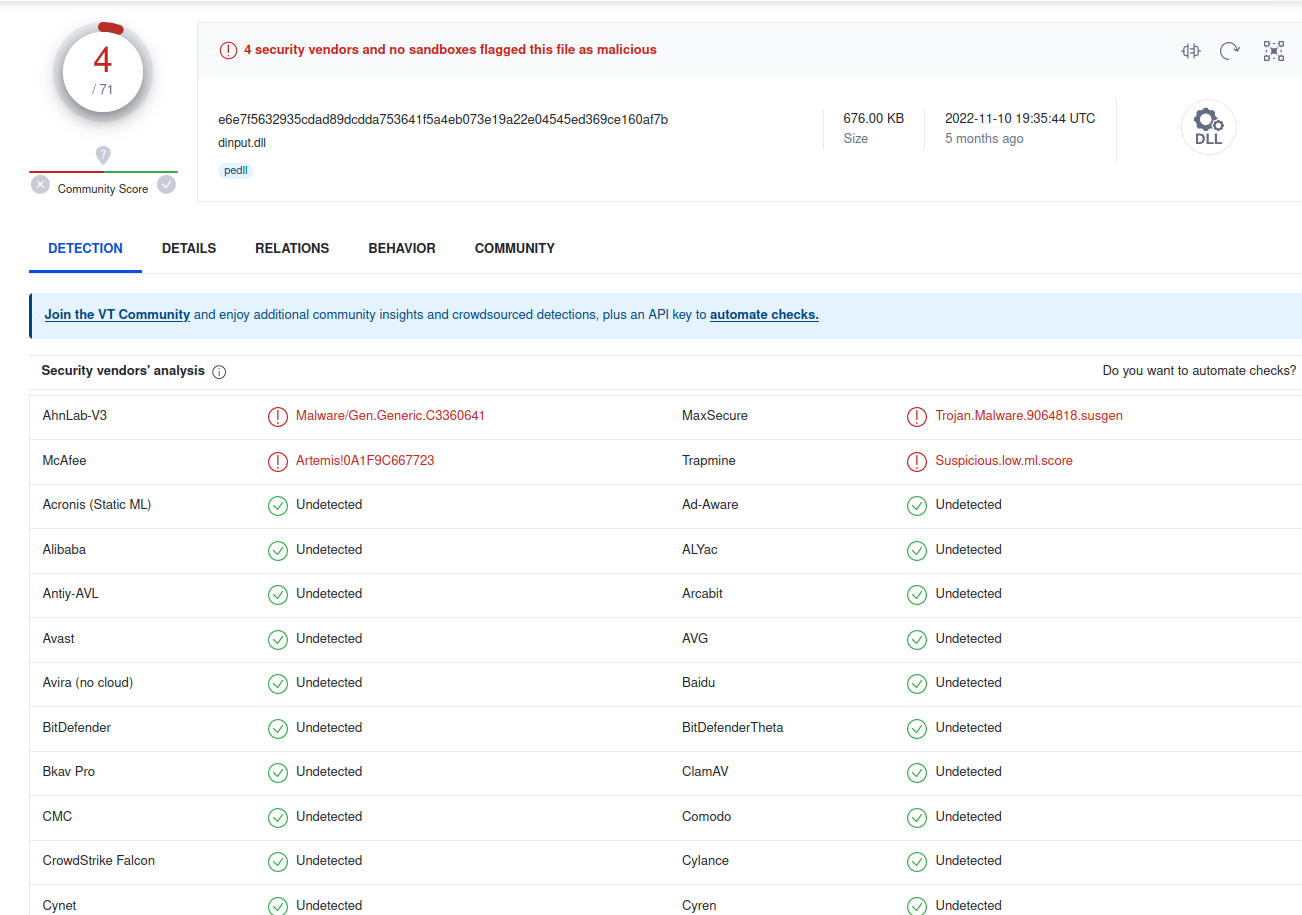Click the info icon beside Security vendors' analysis
Viewport: 1302px width, 915px height.
[x=219, y=372]
